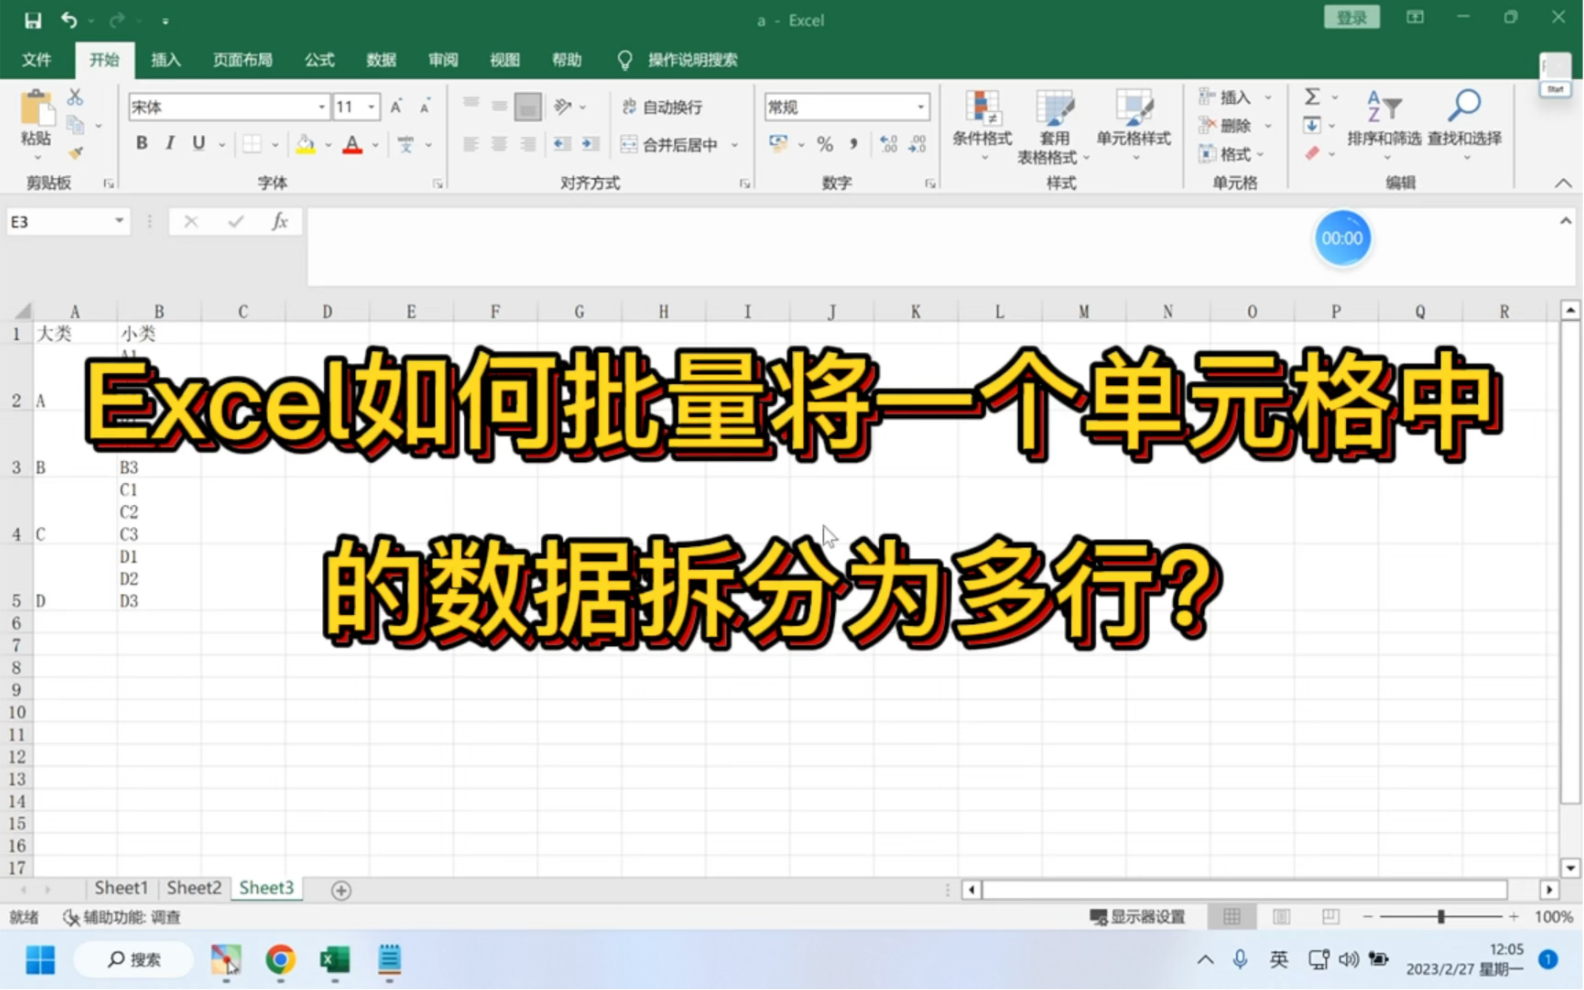Toggle center horizontal alignment
This screenshot has height=990, width=1584.
[x=499, y=144]
